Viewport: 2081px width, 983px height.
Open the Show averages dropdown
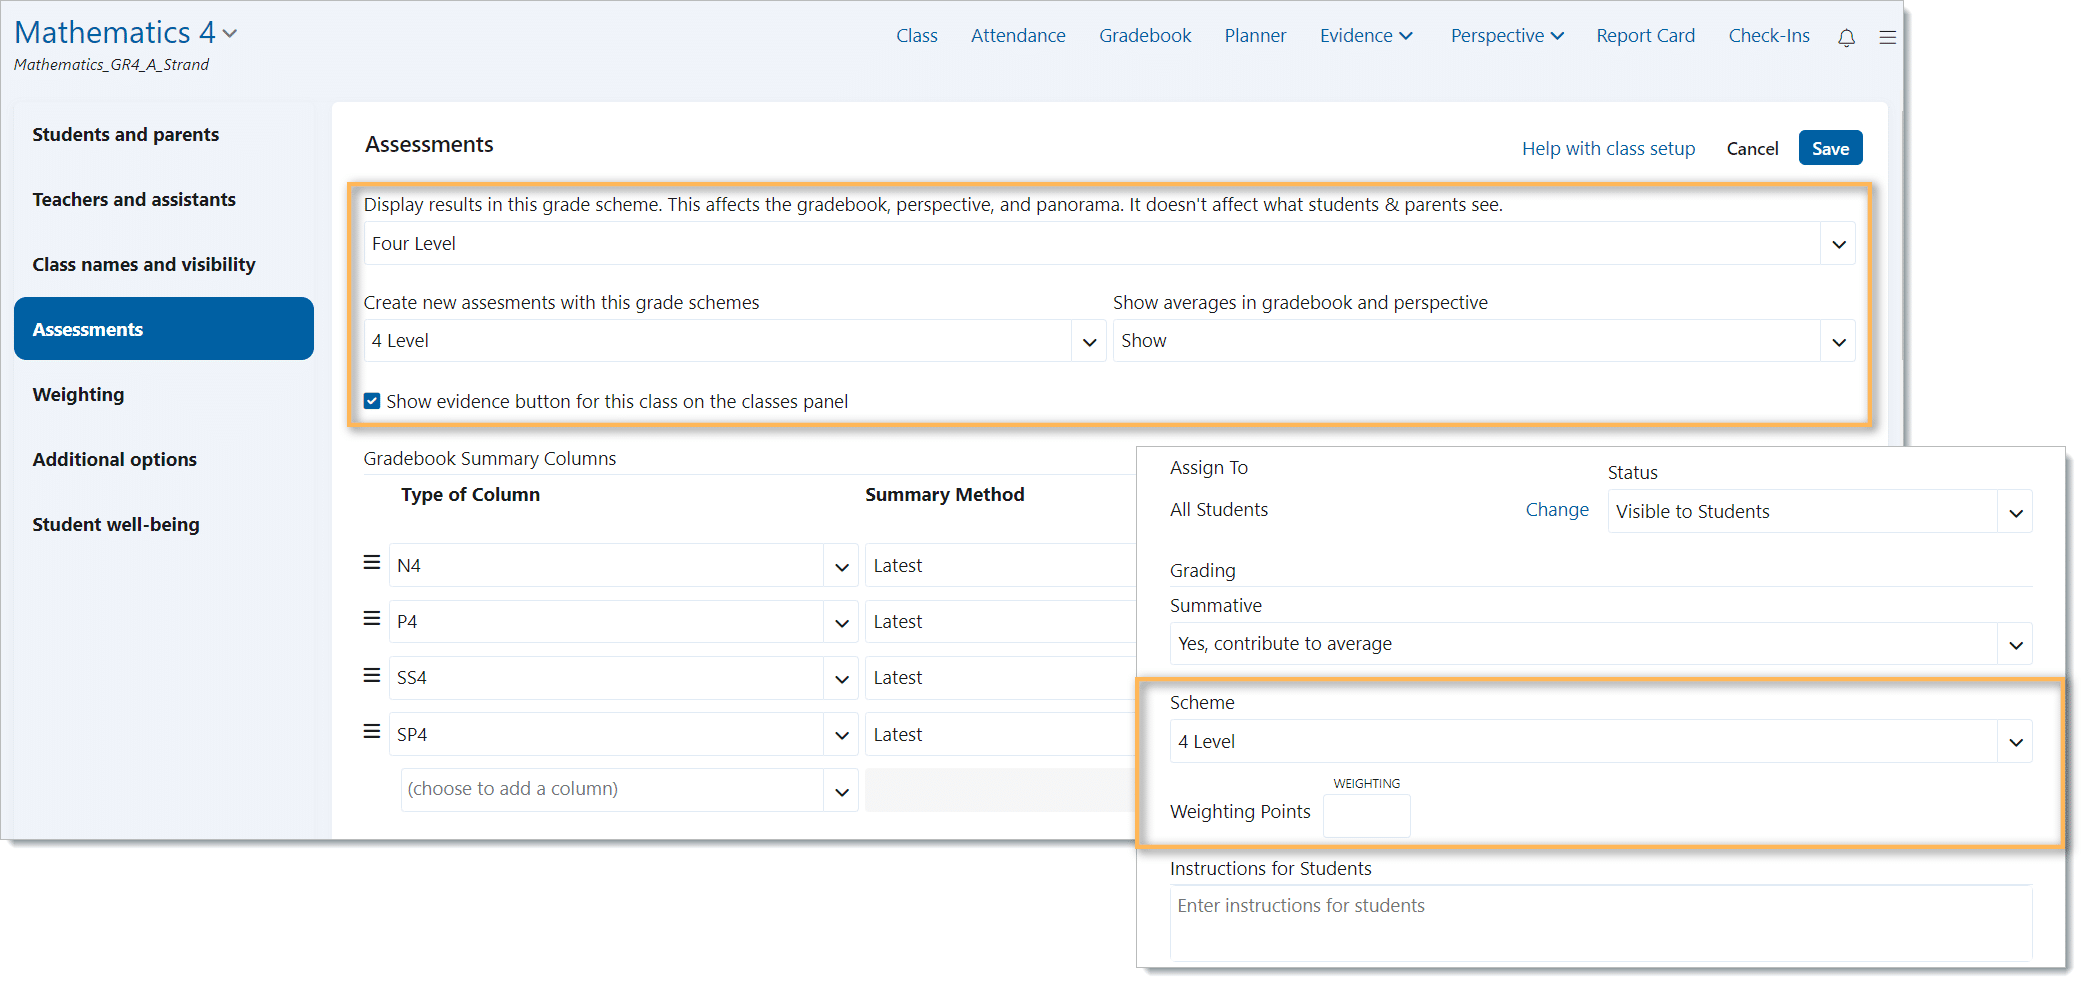(x=1837, y=342)
